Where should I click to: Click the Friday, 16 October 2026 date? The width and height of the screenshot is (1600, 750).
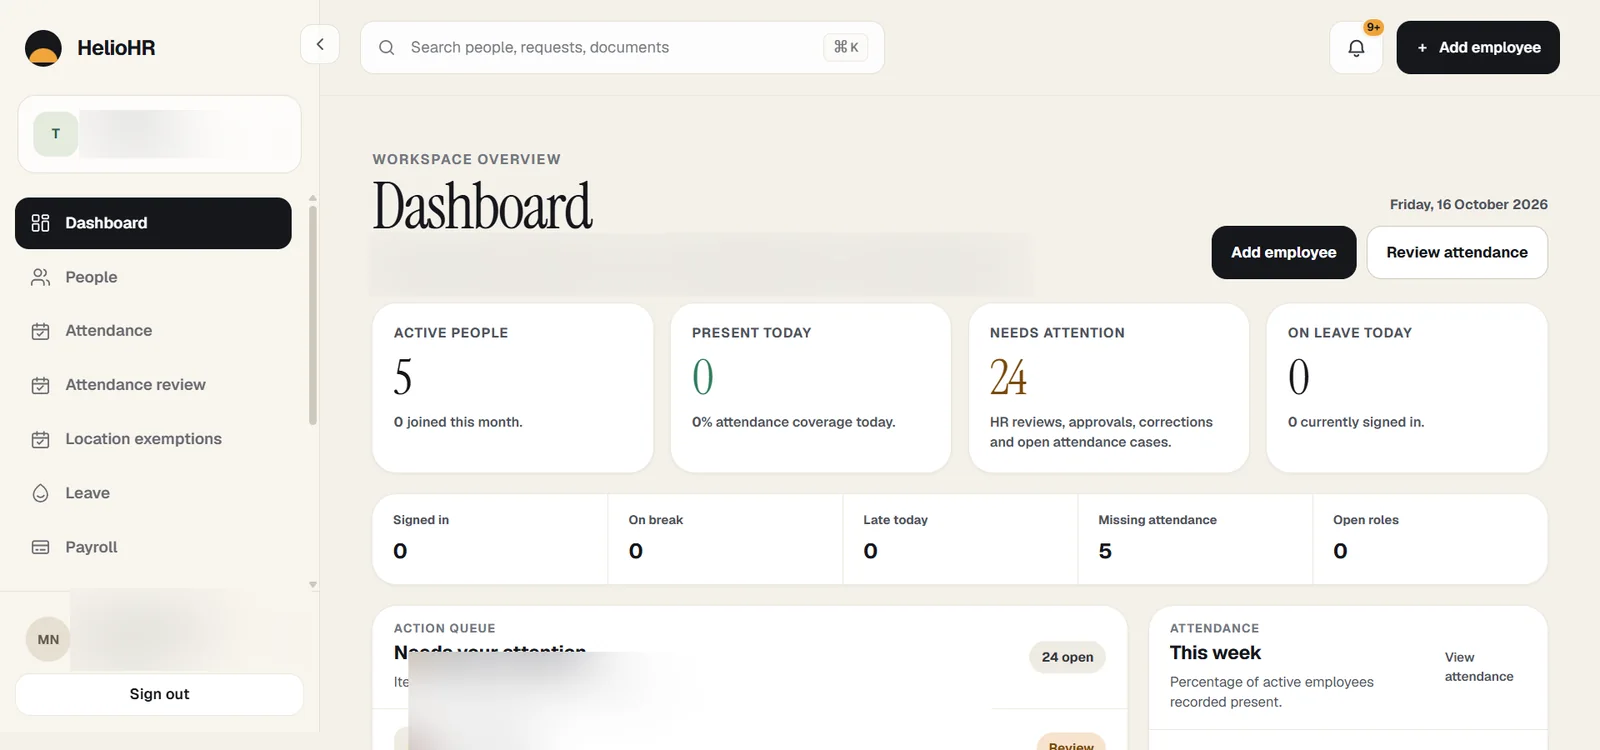coord(1469,204)
